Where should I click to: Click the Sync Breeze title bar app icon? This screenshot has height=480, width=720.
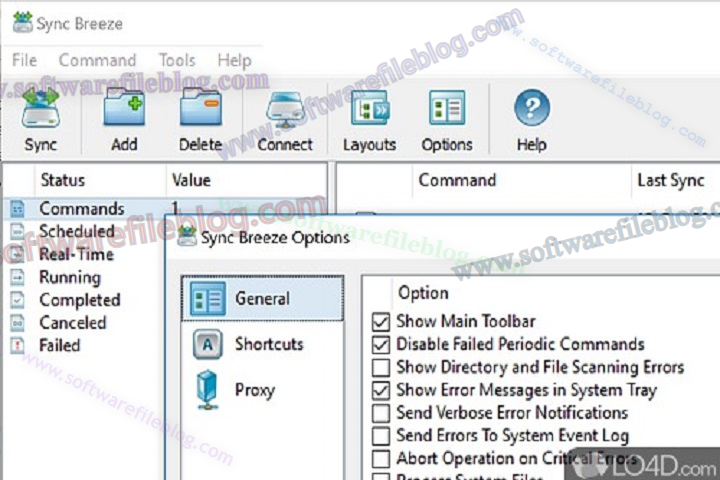[x=22, y=22]
